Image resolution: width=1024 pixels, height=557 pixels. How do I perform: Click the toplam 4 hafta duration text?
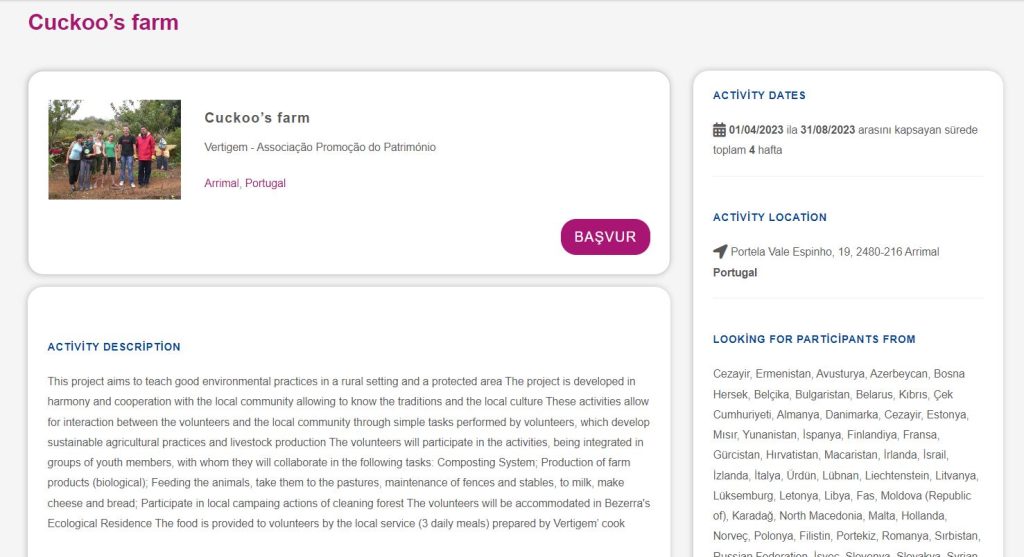point(747,150)
